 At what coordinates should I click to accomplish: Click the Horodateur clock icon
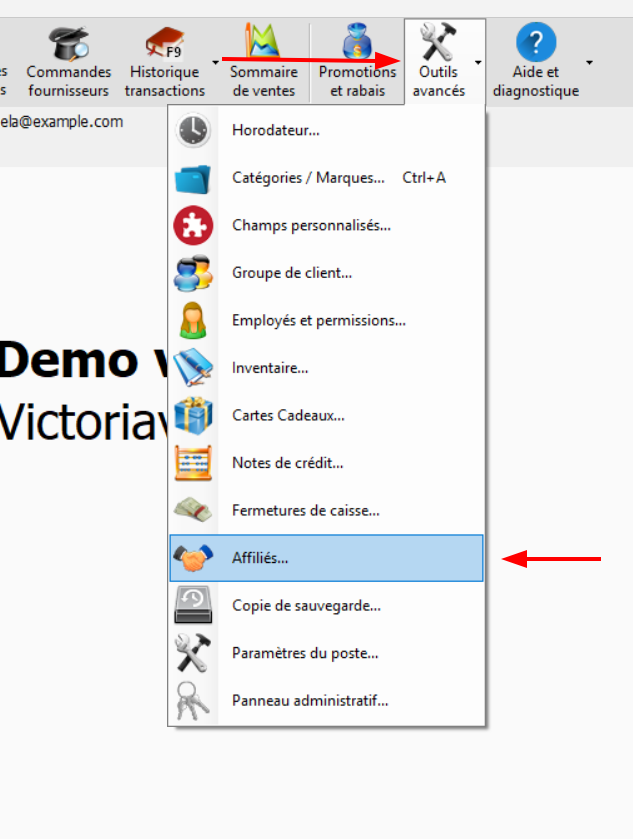click(193, 131)
